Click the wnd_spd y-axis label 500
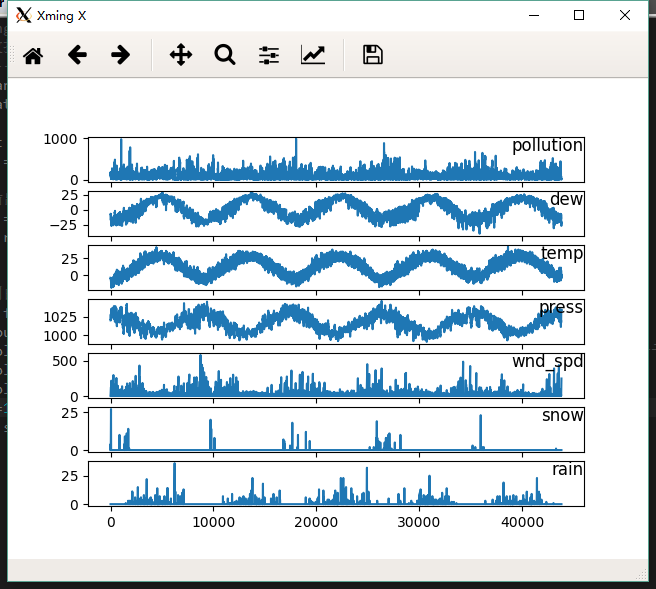Screen dimensions: 656x589 (x=65, y=361)
